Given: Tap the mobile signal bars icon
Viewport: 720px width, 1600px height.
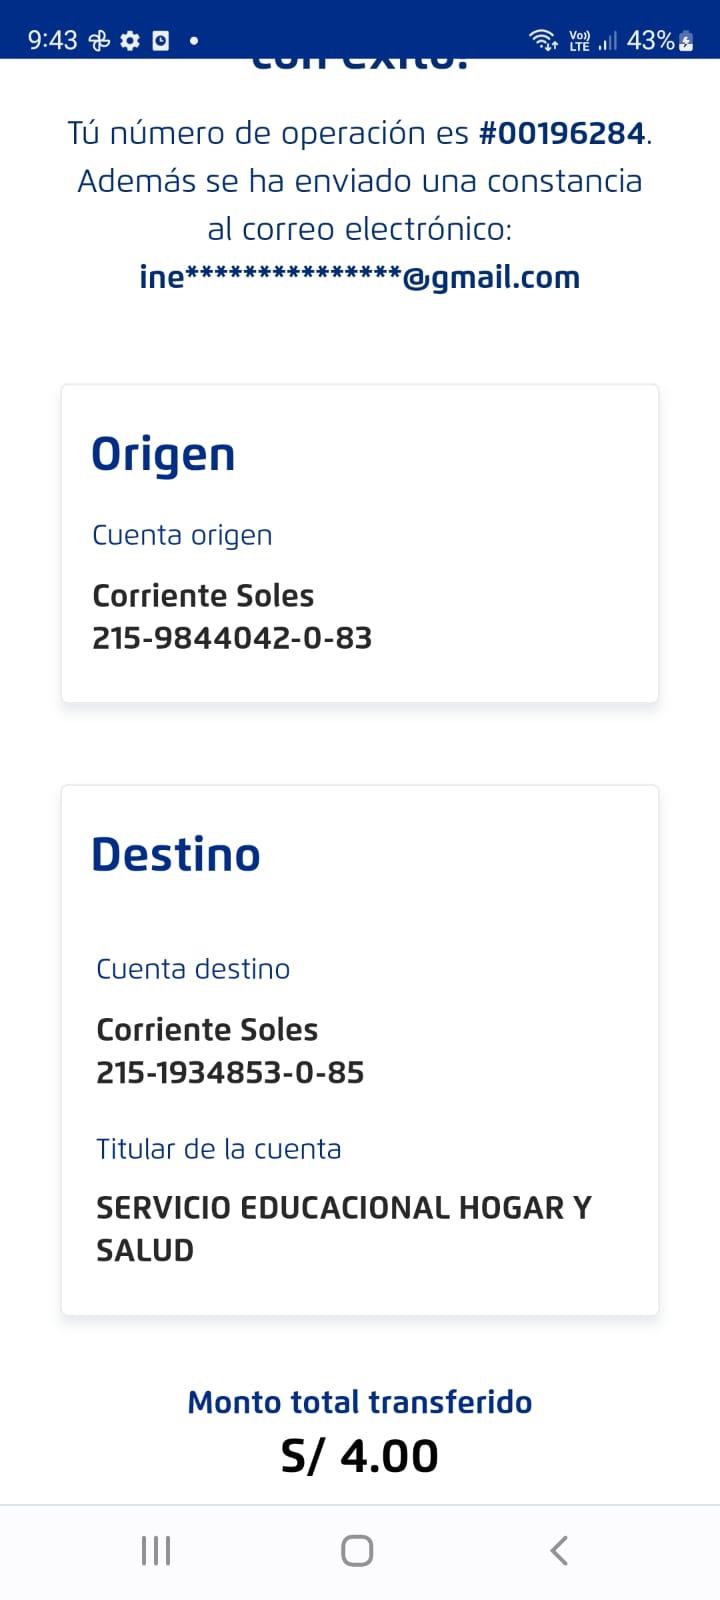Looking at the screenshot, I should point(608,41).
